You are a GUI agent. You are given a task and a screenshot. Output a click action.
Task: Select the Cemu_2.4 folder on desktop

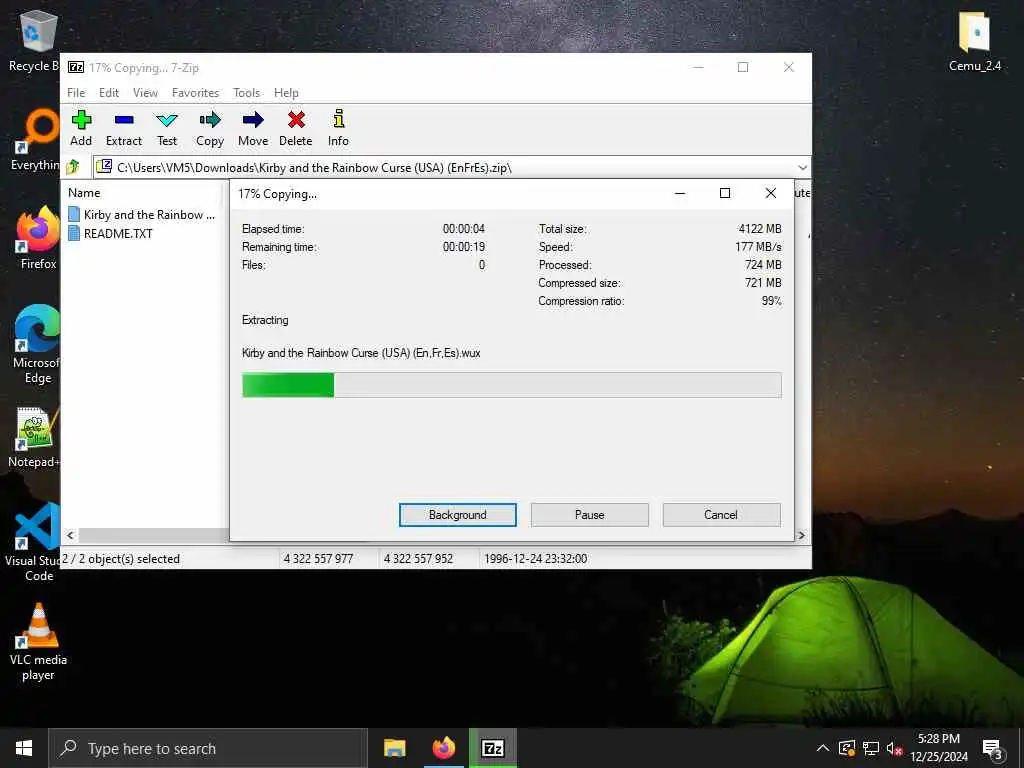[x=974, y=33]
